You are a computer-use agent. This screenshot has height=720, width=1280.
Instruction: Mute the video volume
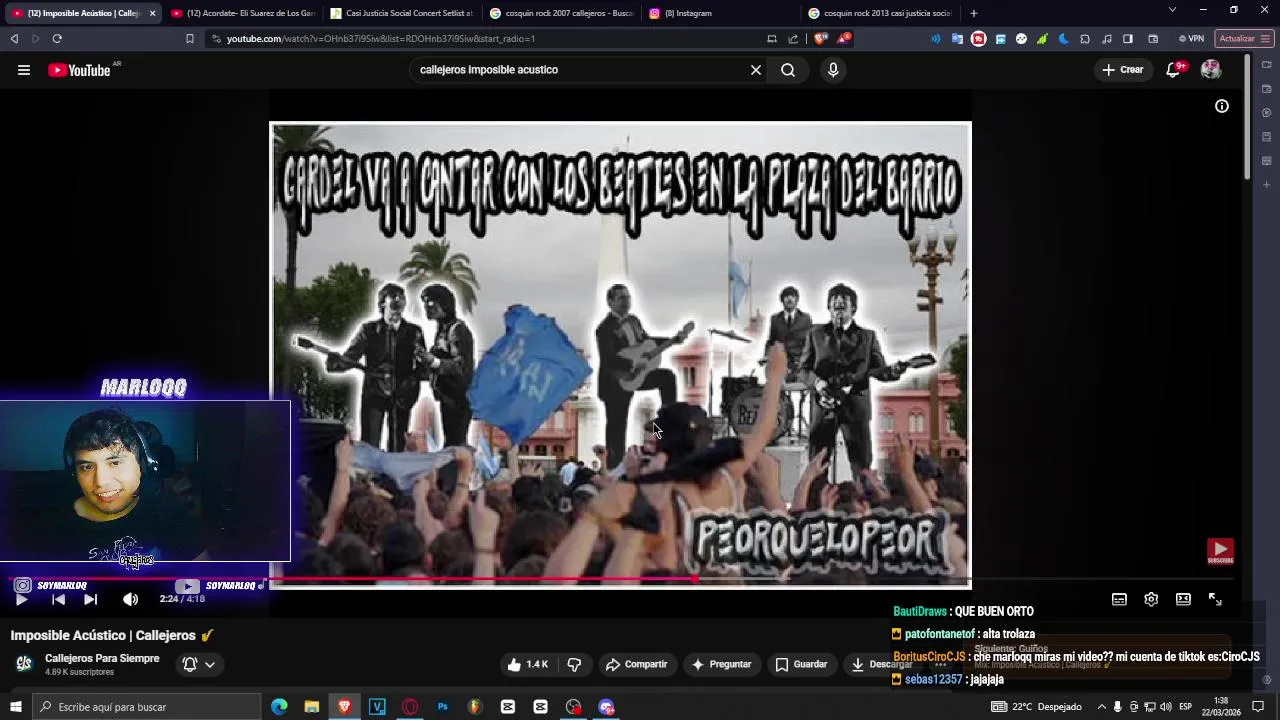[130, 599]
